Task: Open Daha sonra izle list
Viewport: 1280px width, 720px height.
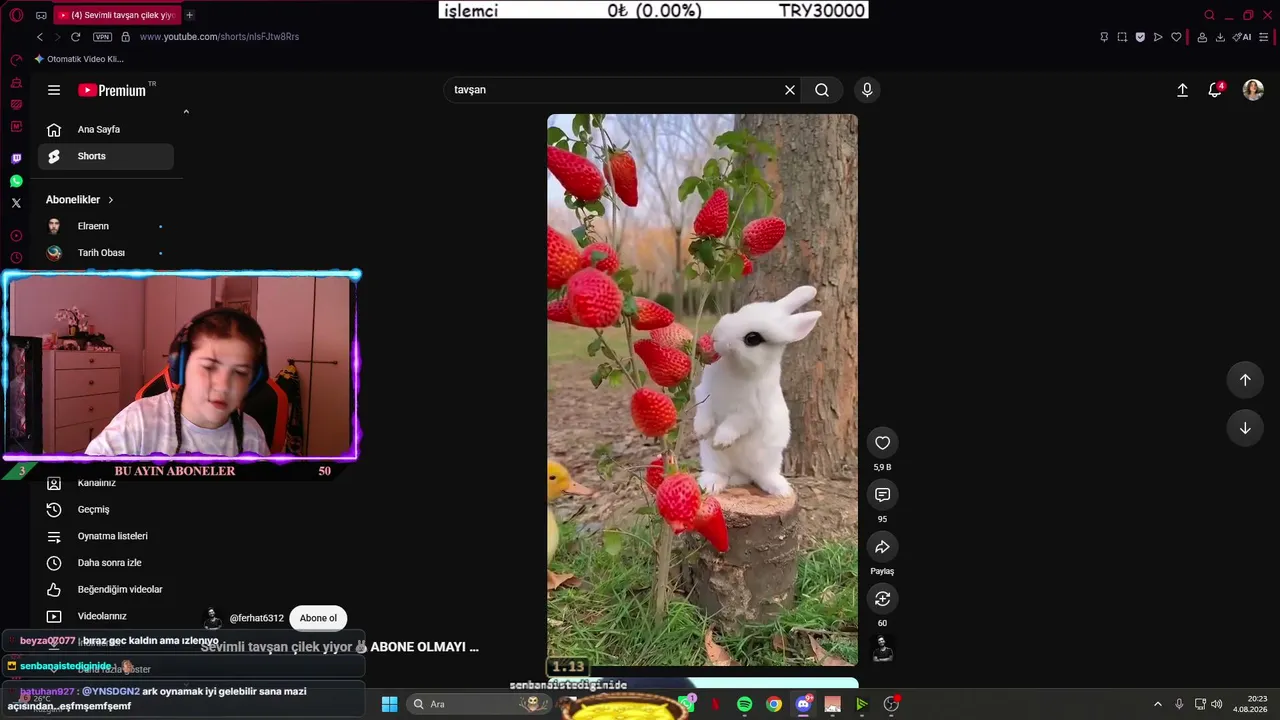Action: [x=105, y=563]
